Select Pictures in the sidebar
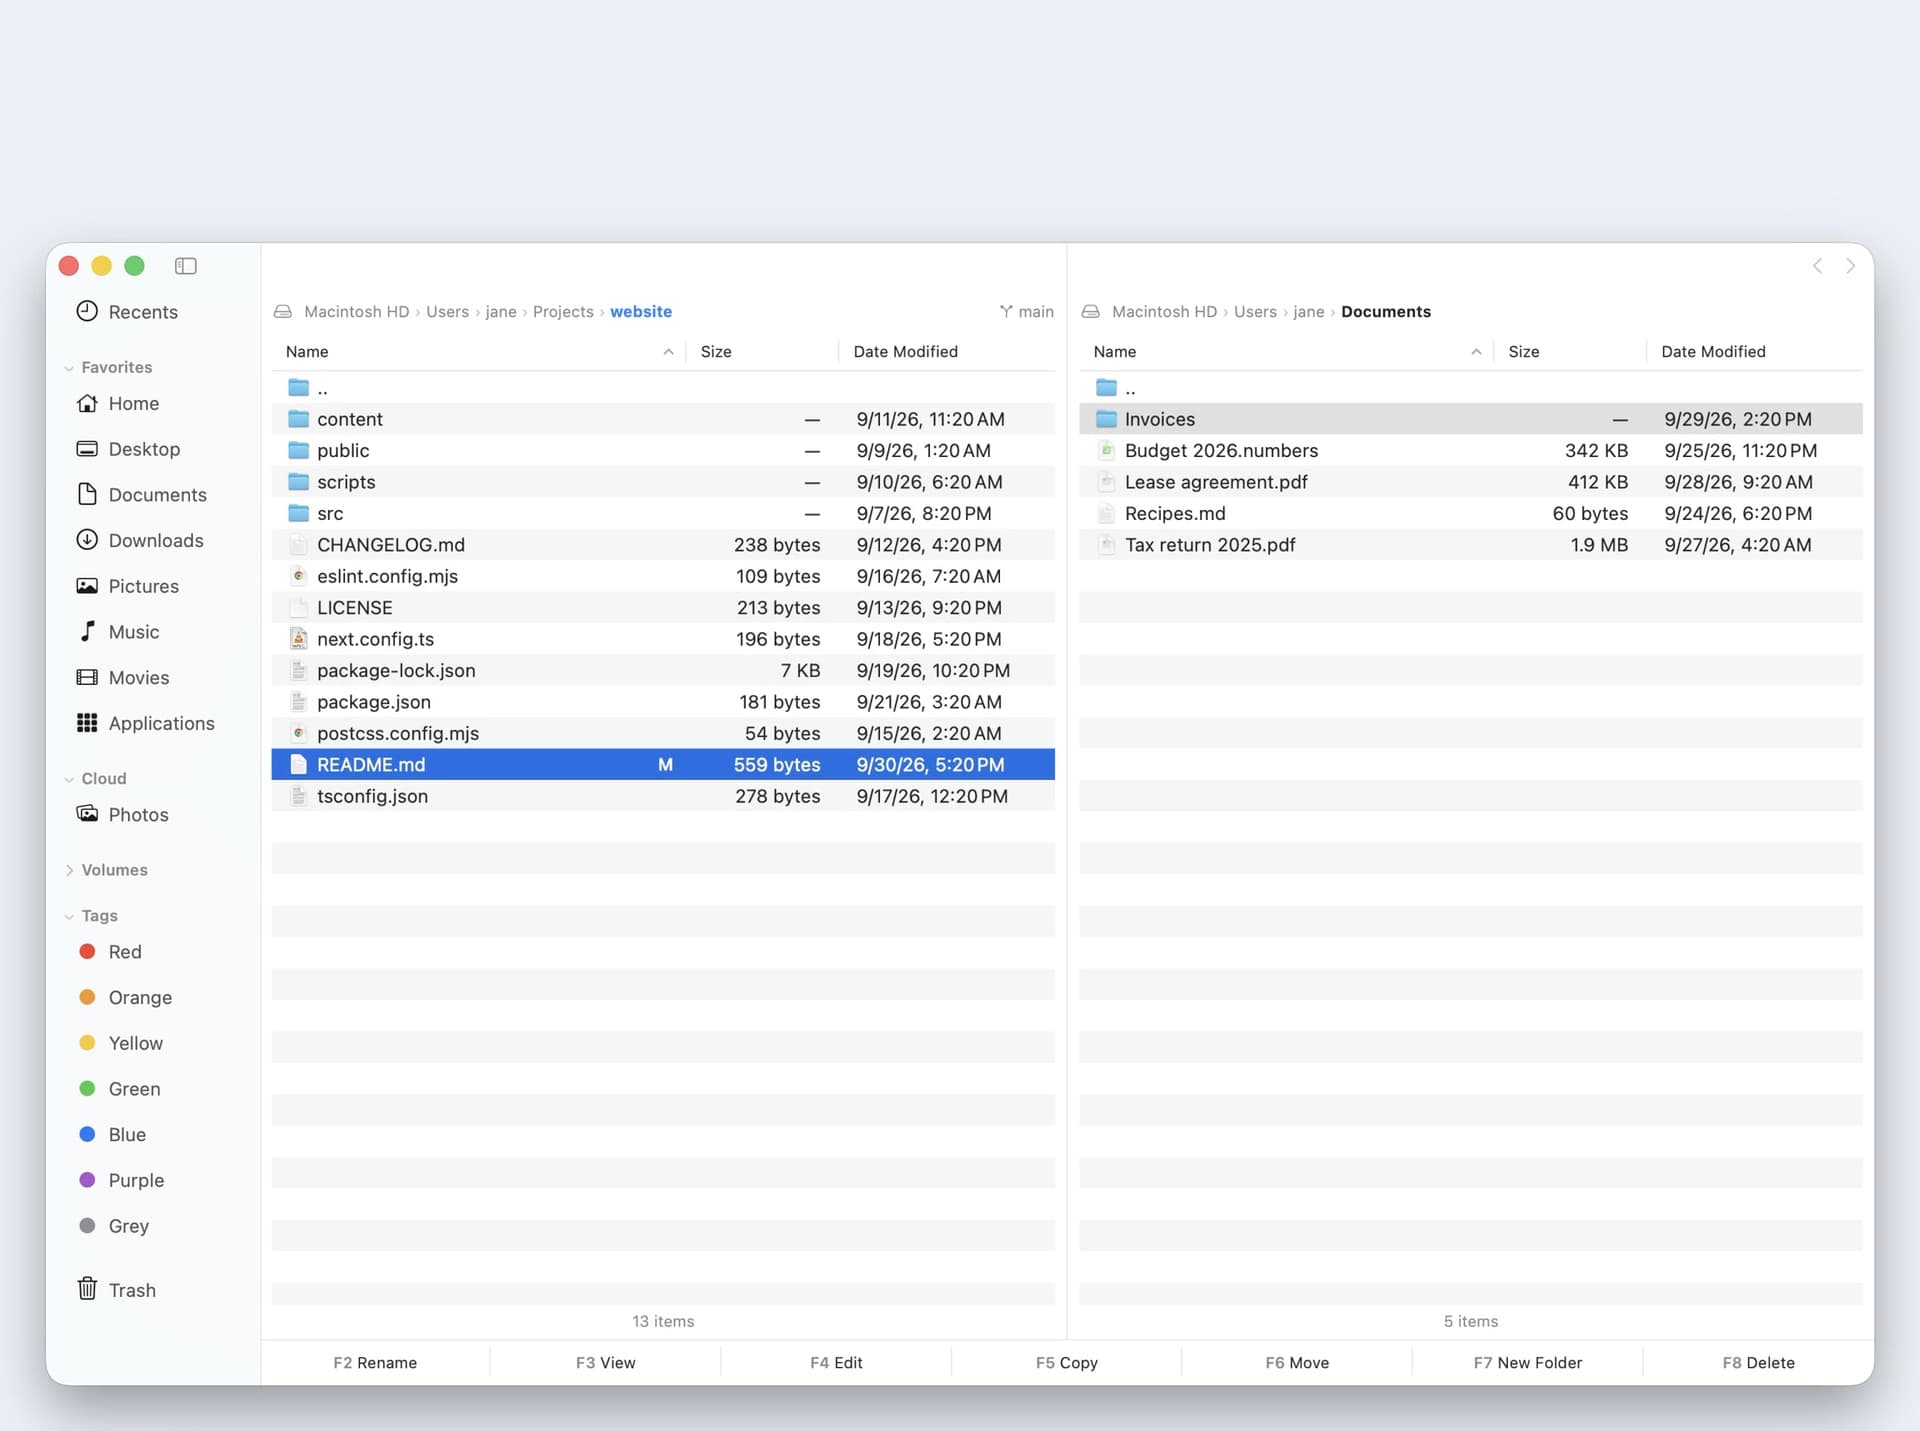Viewport: 1920px width, 1431px height. tap(128, 586)
